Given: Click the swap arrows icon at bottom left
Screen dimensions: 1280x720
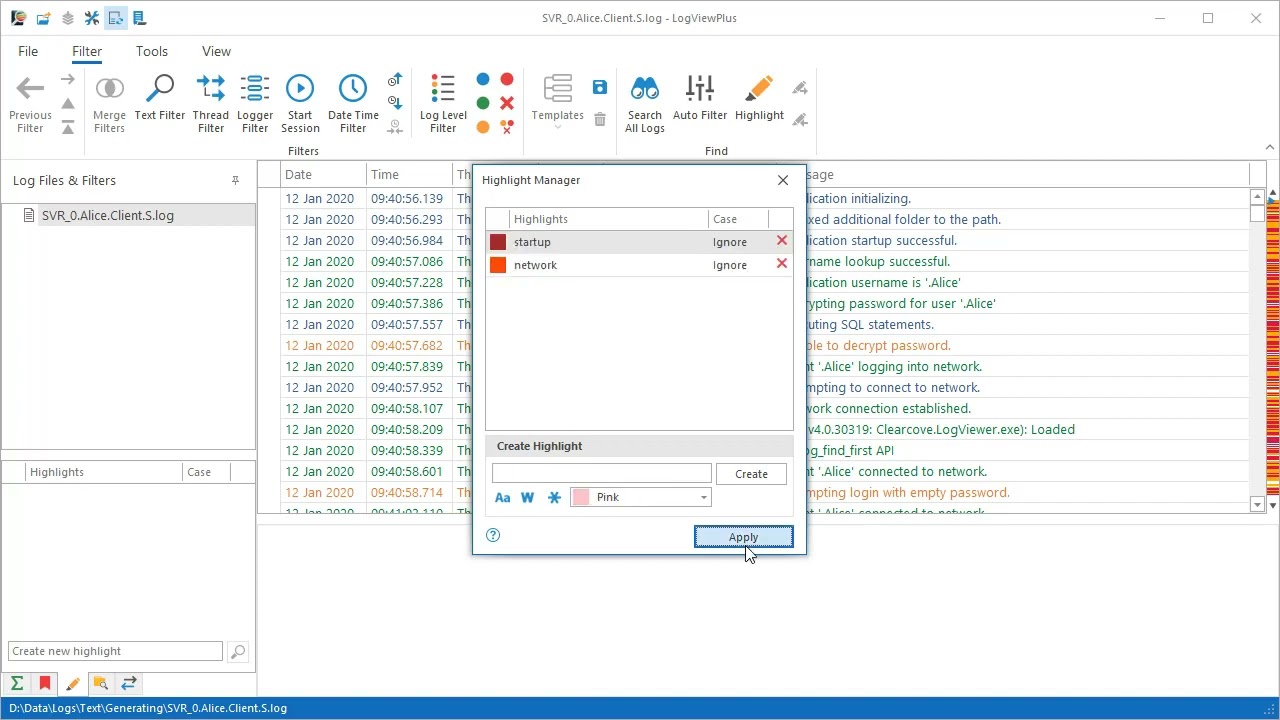Looking at the screenshot, I should tap(129, 684).
